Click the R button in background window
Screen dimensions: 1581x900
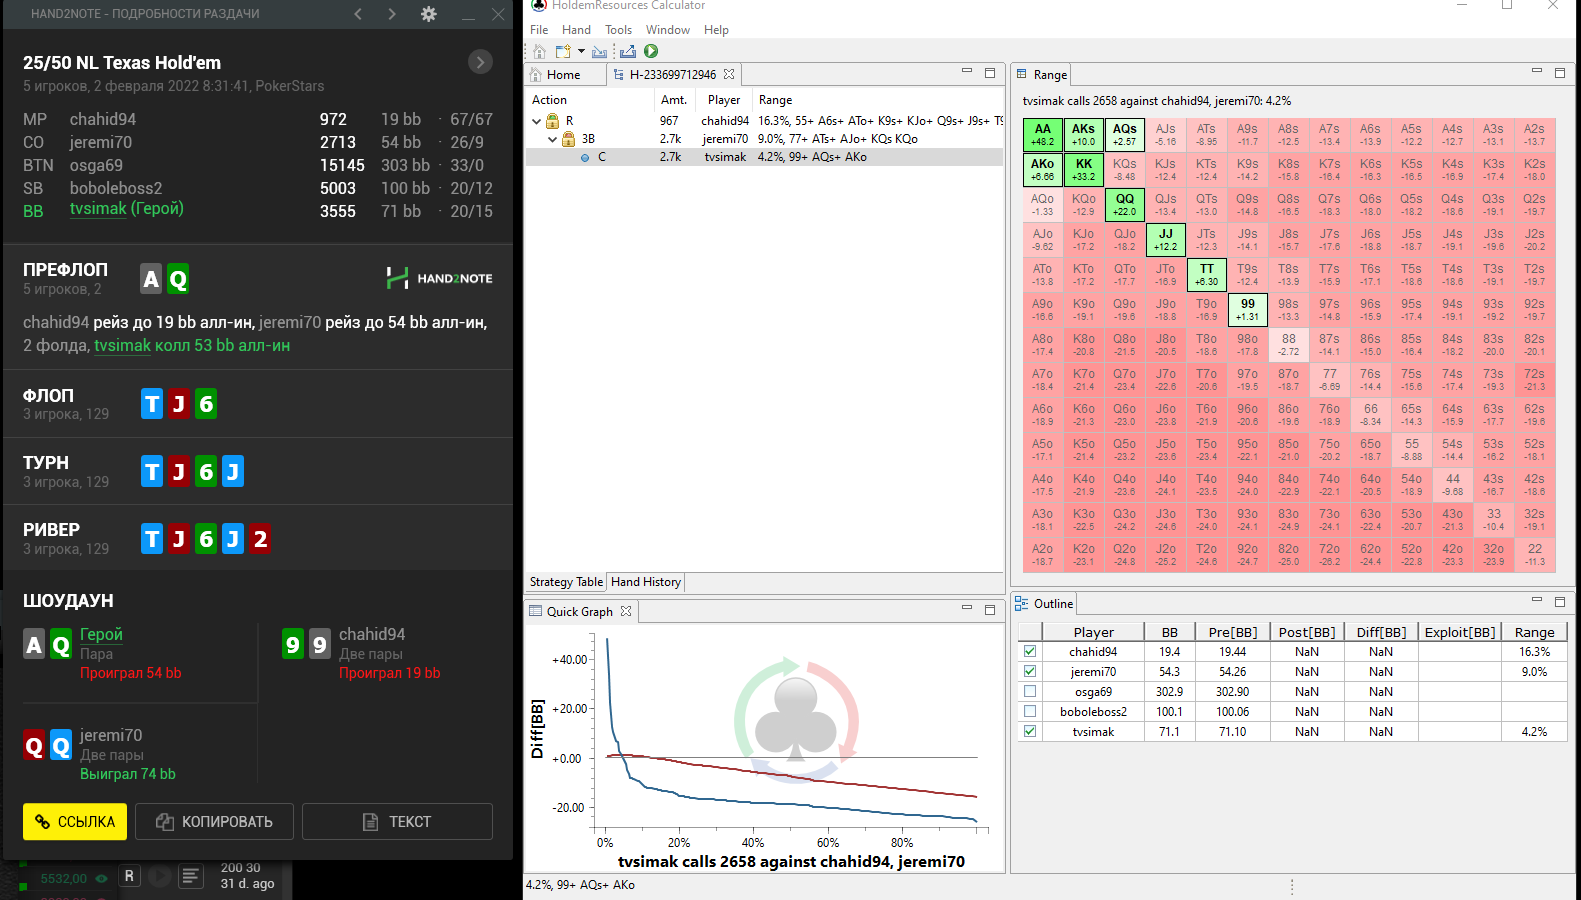(x=129, y=876)
